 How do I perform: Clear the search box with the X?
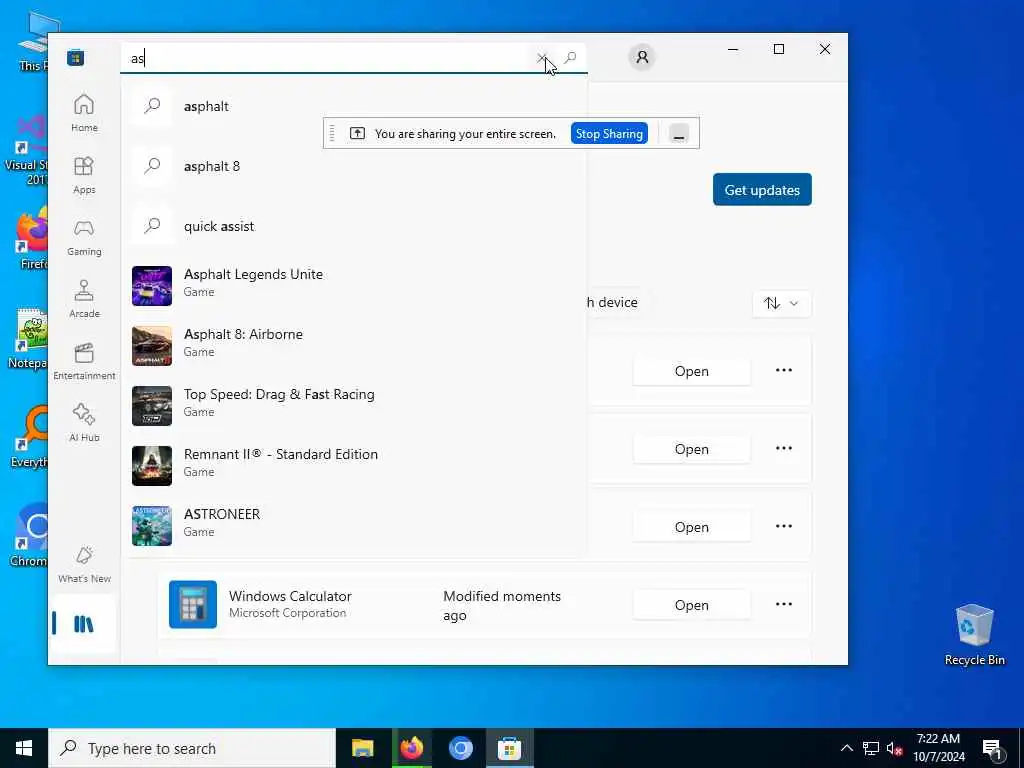(541, 58)
